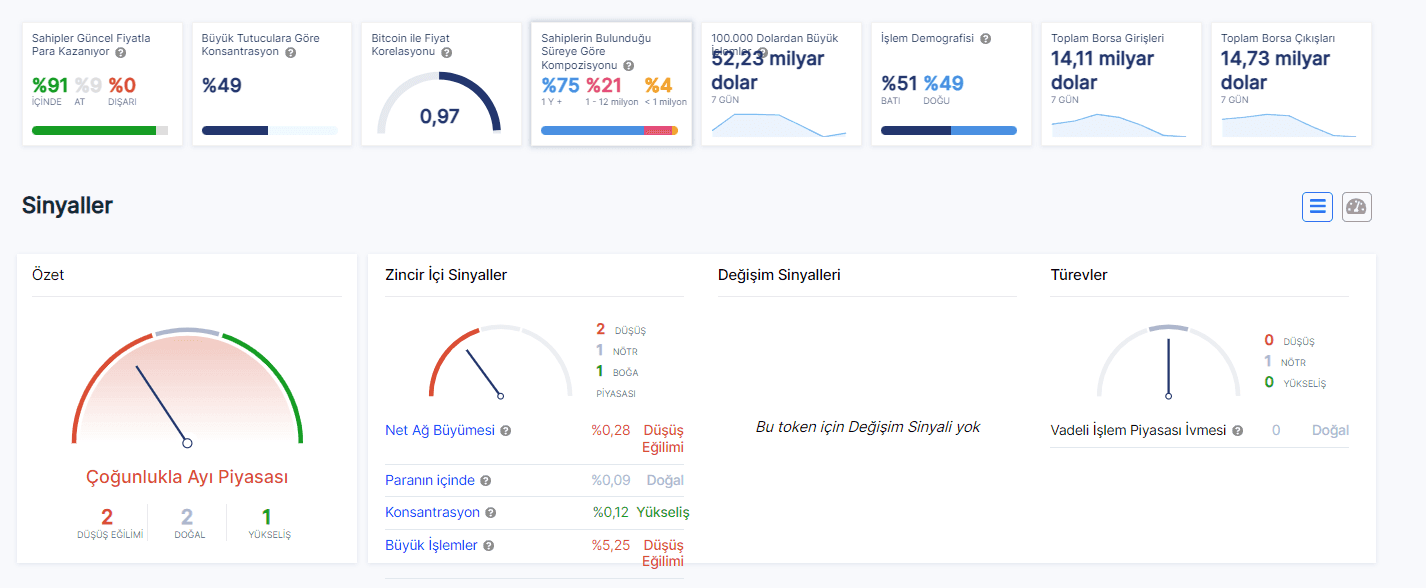Click the Toplam Borsa Girişleri sparkline chart

click(x=1118, y=125)
